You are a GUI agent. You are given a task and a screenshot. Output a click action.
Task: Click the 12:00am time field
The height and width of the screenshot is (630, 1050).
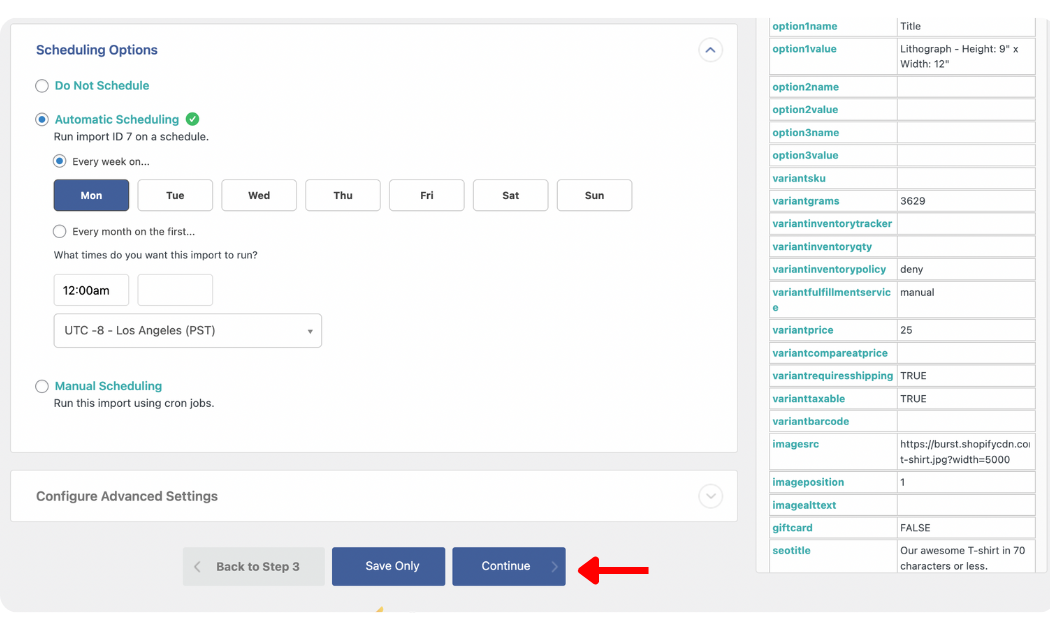click(91, 289)
